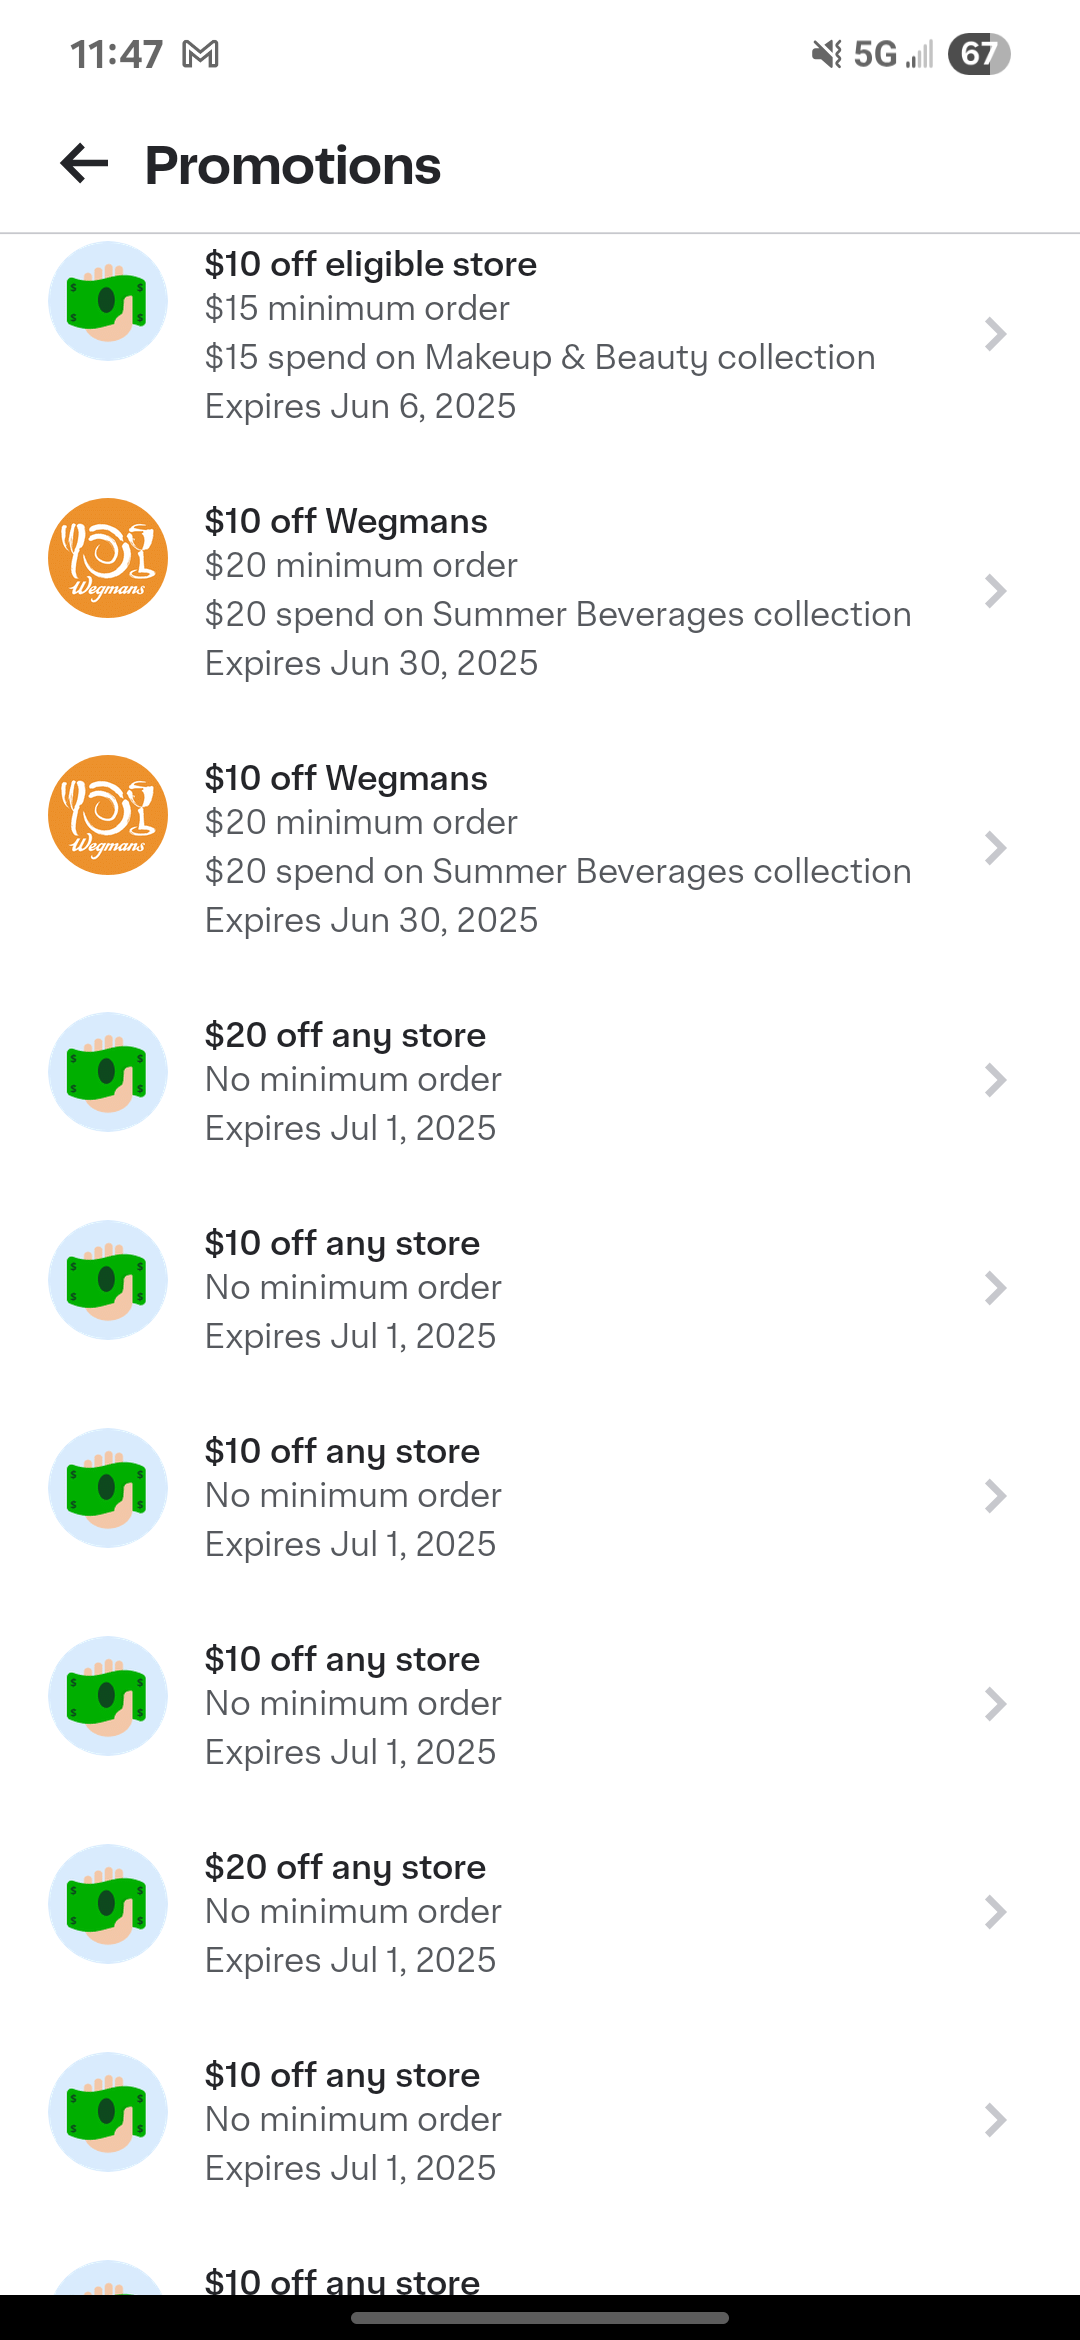This screenshot has height=2340, width=1080.
Task: Select the $10 off eligible store title
Action: click(370, 264)
